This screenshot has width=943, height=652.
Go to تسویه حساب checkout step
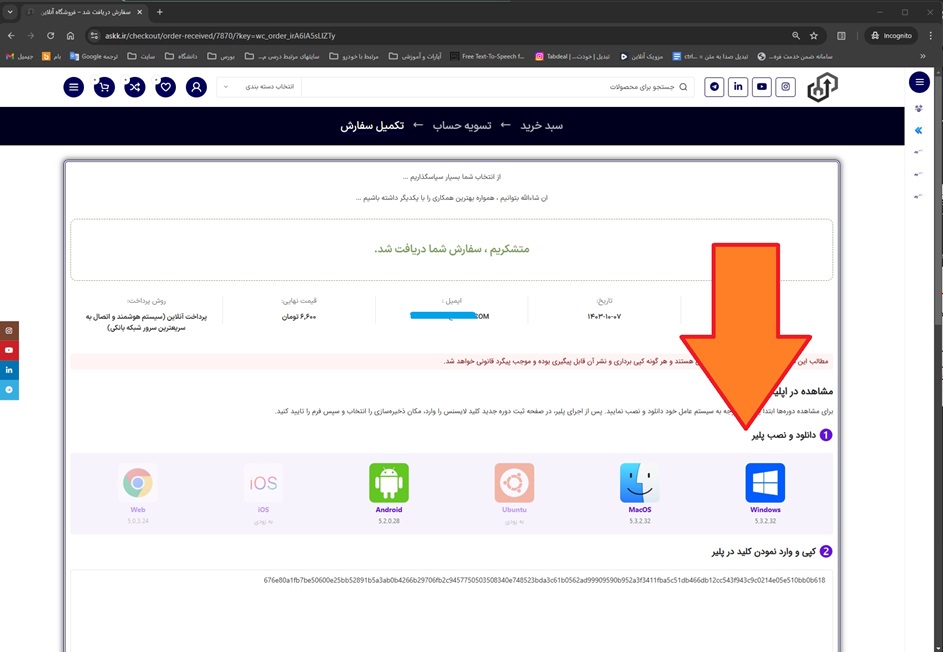pos(461,125)
